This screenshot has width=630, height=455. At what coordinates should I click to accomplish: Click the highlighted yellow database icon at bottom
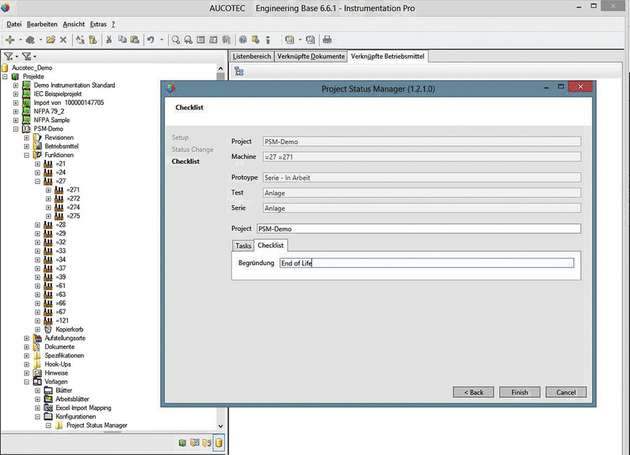219,443
